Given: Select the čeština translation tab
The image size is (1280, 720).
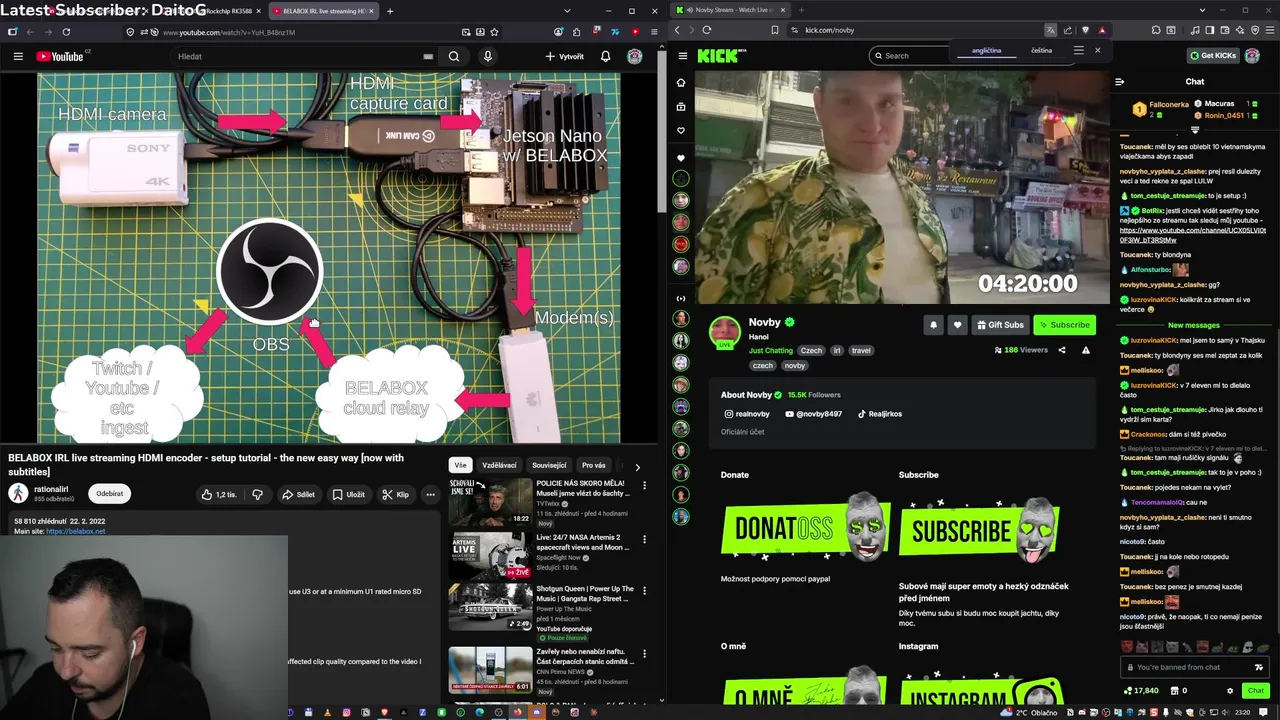Looking at the screenshot, I should point(1041,50).
